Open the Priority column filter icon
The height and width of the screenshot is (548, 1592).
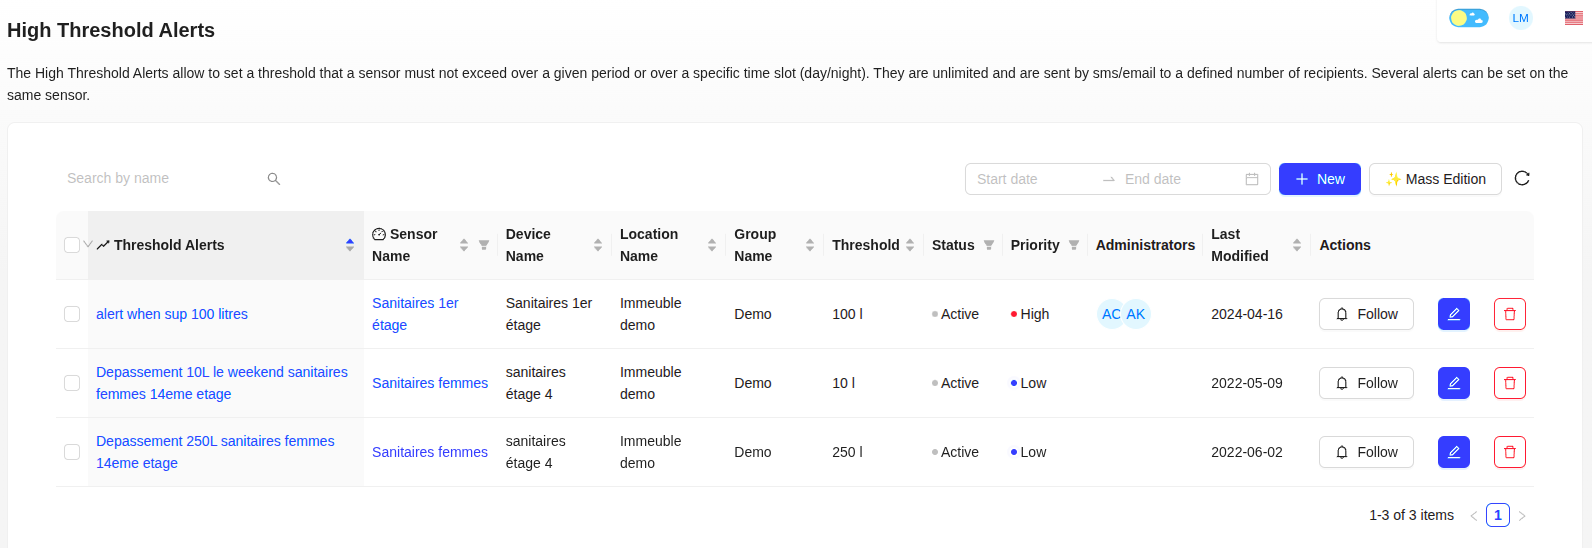click(1074, 245)
